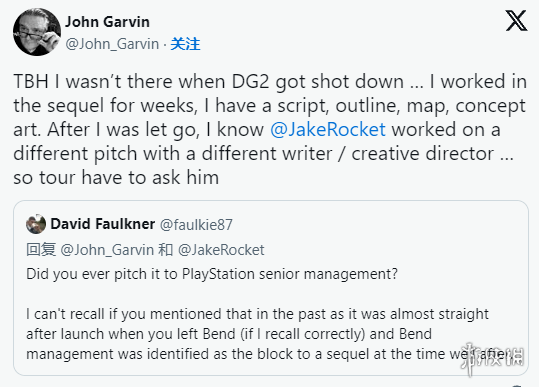539x387 pixels.
Task: Click the main tweet text about DG2
Action: point(270,130)
